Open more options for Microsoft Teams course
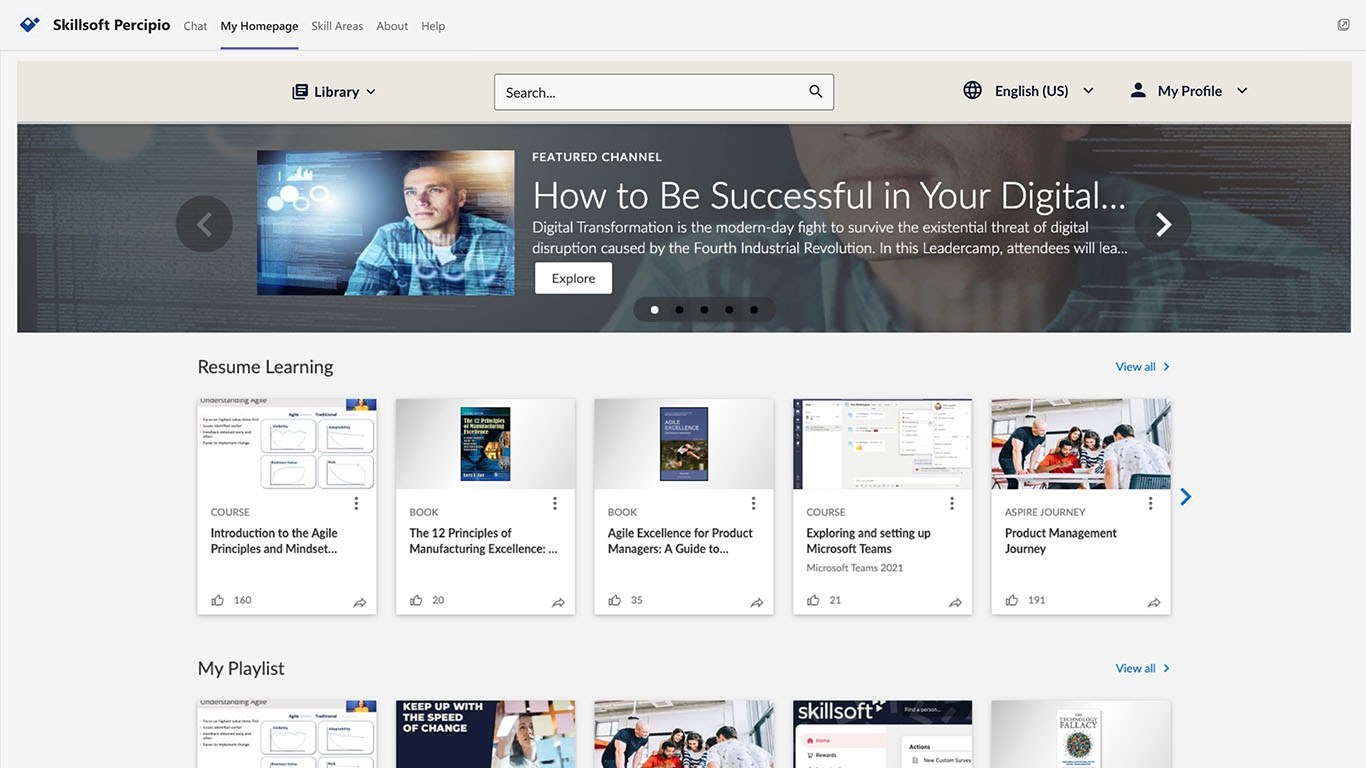Viewport: 1366px width, 768px height. (x=952, y=503)
